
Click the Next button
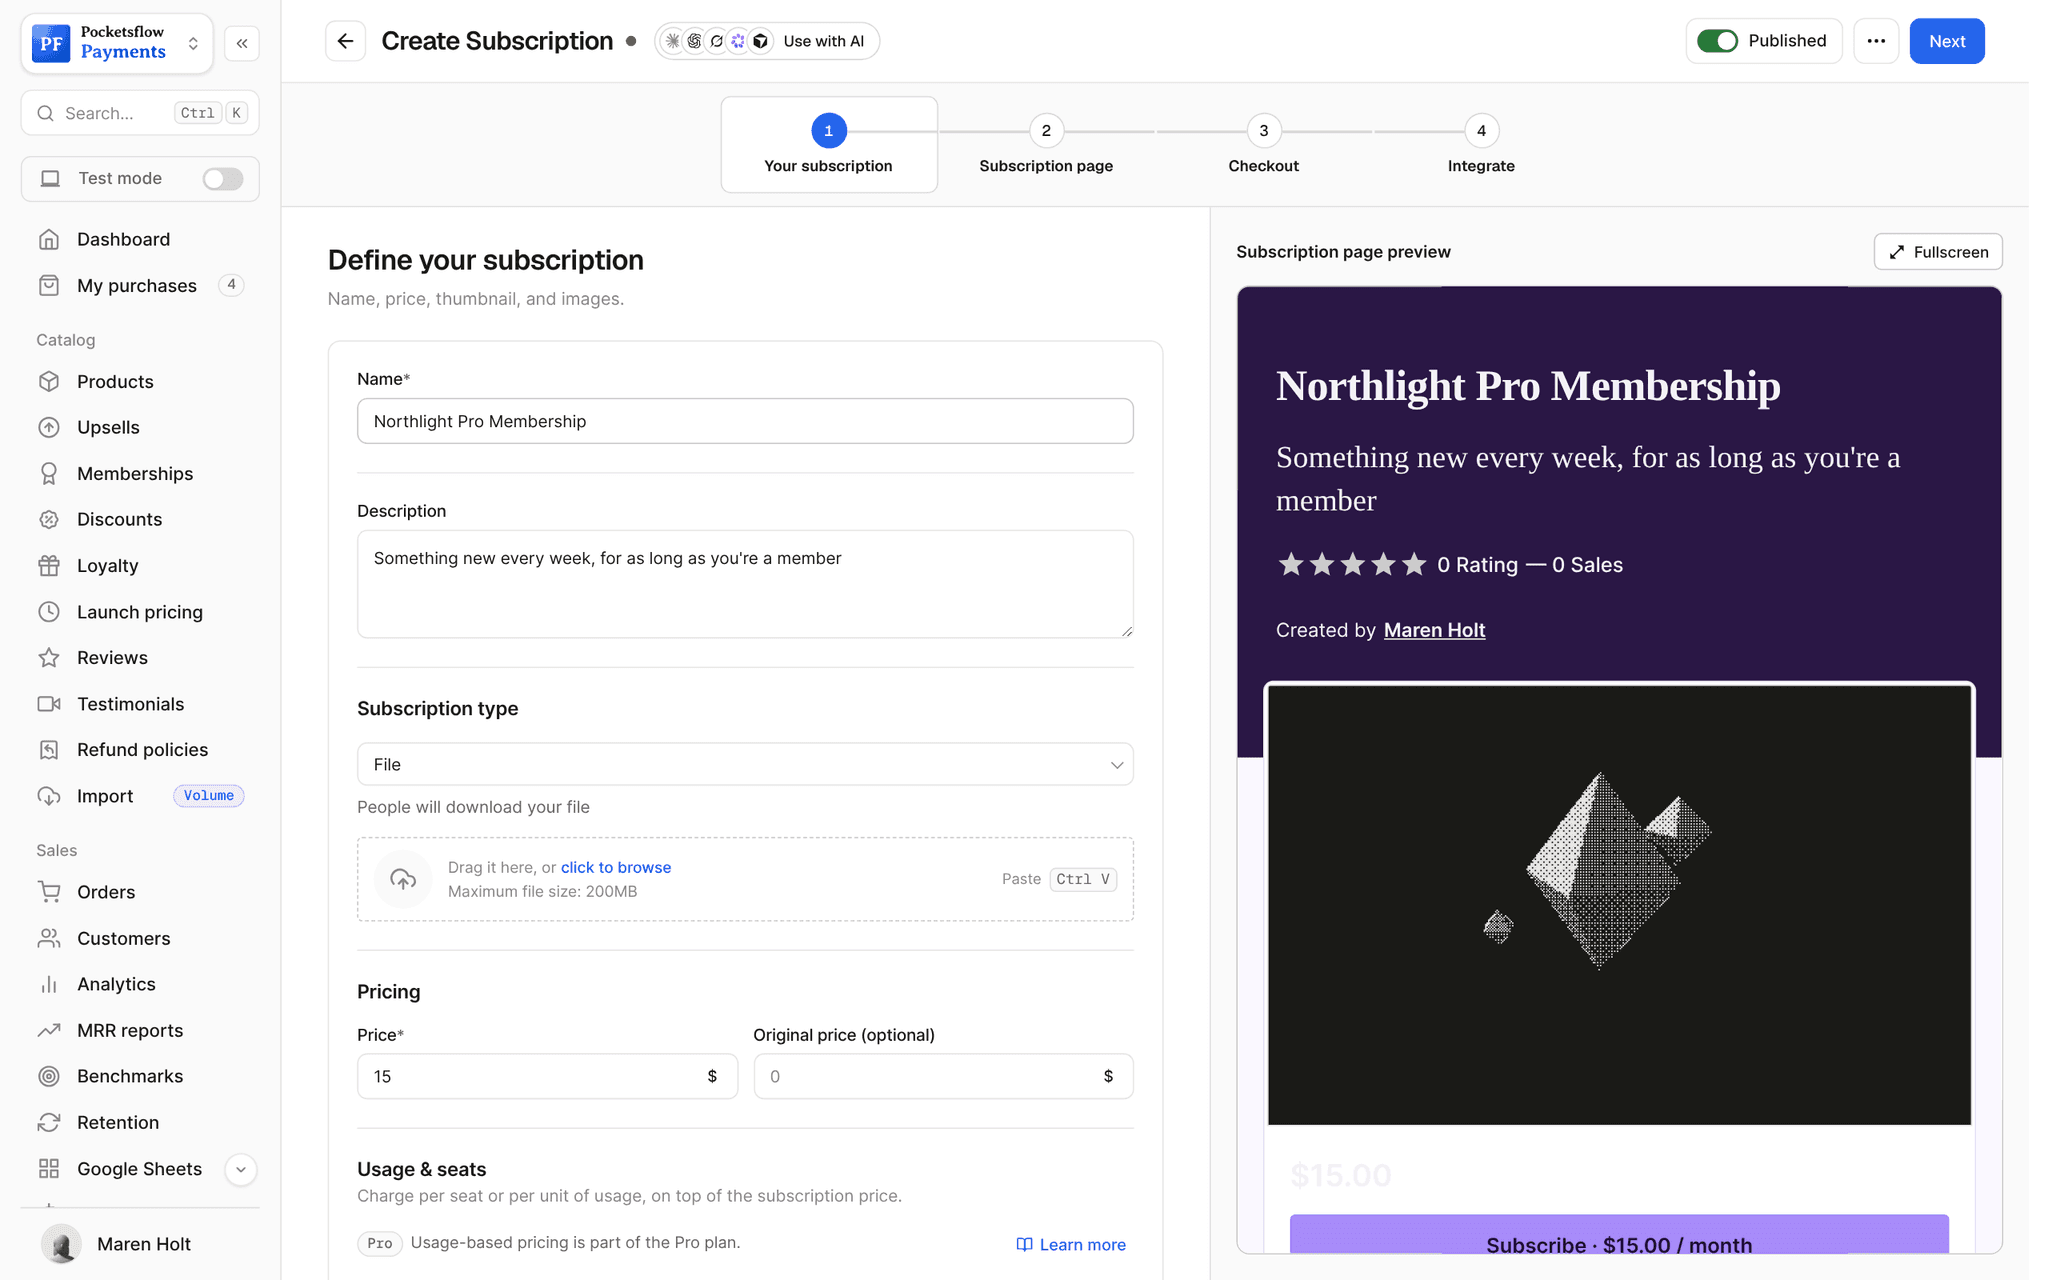[x=1946, y=41]
